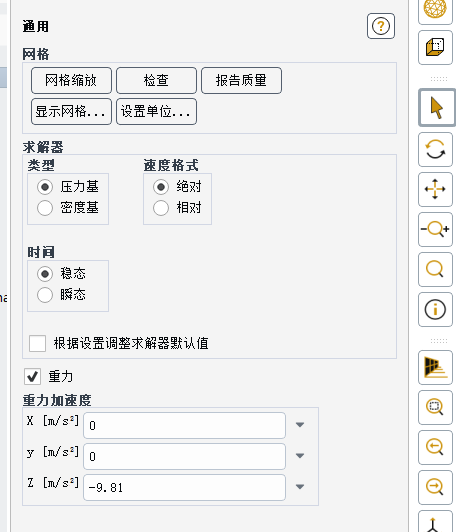Expand the X gravity component dropdown arrow
This screenshot has width=456, height=532.
click(x=300, y=425)
